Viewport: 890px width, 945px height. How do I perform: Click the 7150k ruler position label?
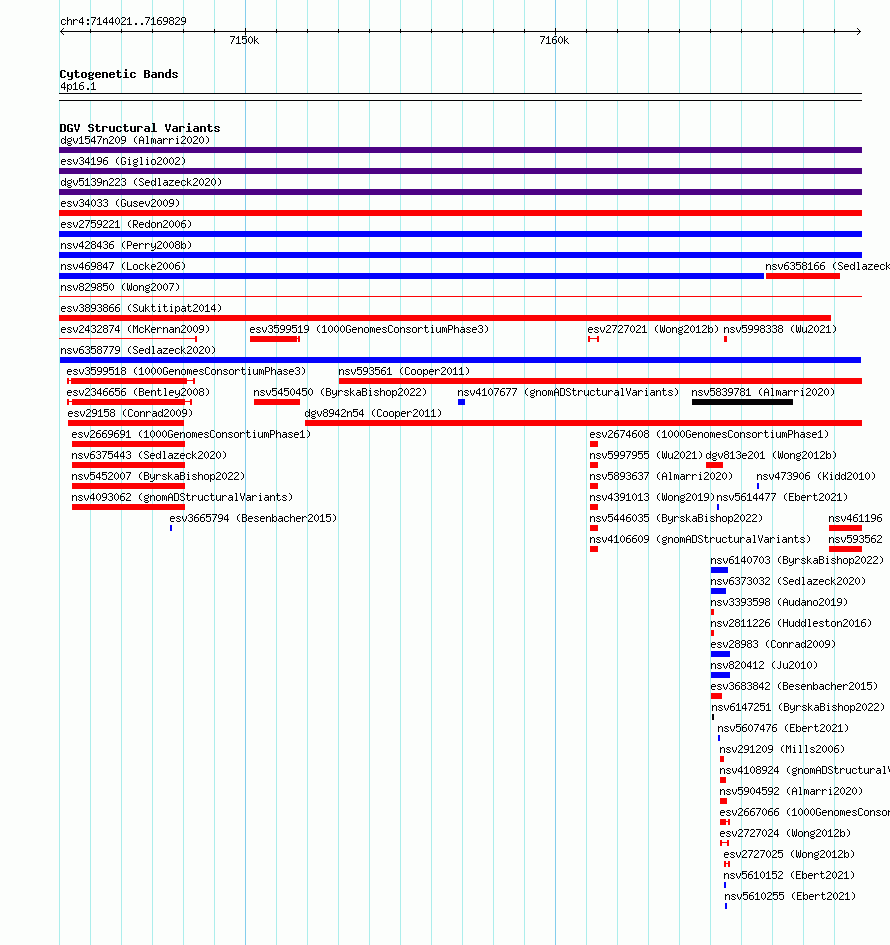[244, 41]
